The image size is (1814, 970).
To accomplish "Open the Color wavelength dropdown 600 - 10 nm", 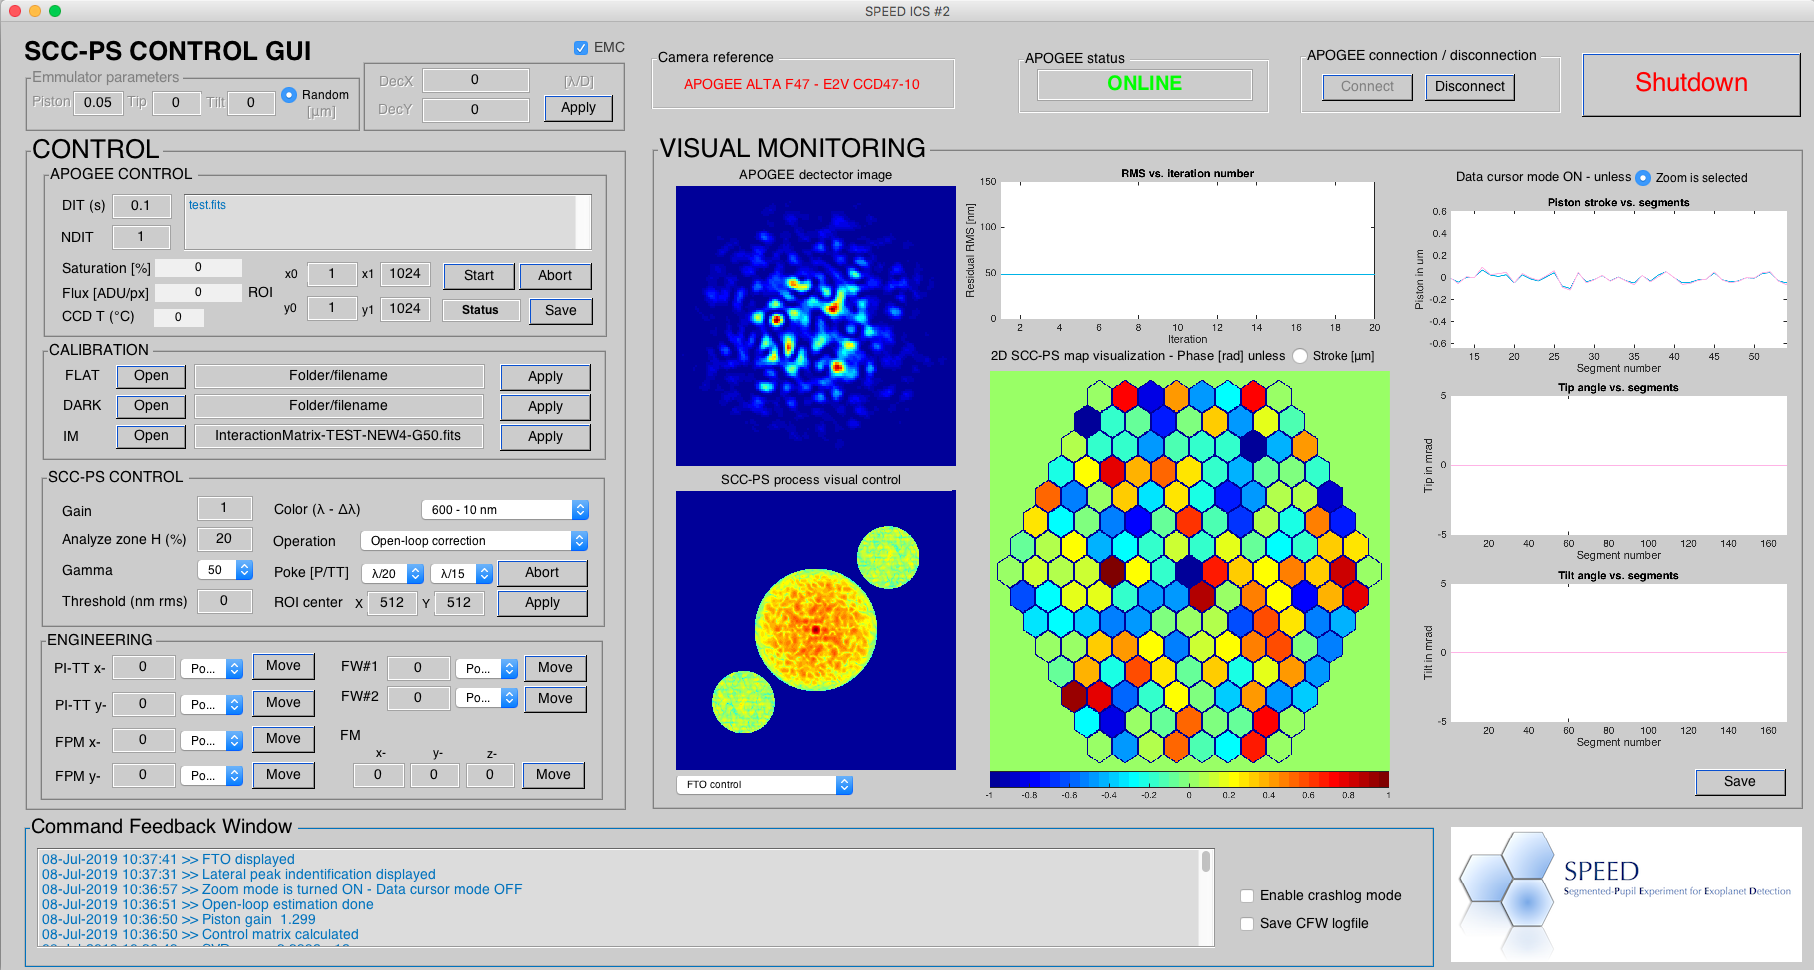I will [505, 510].
